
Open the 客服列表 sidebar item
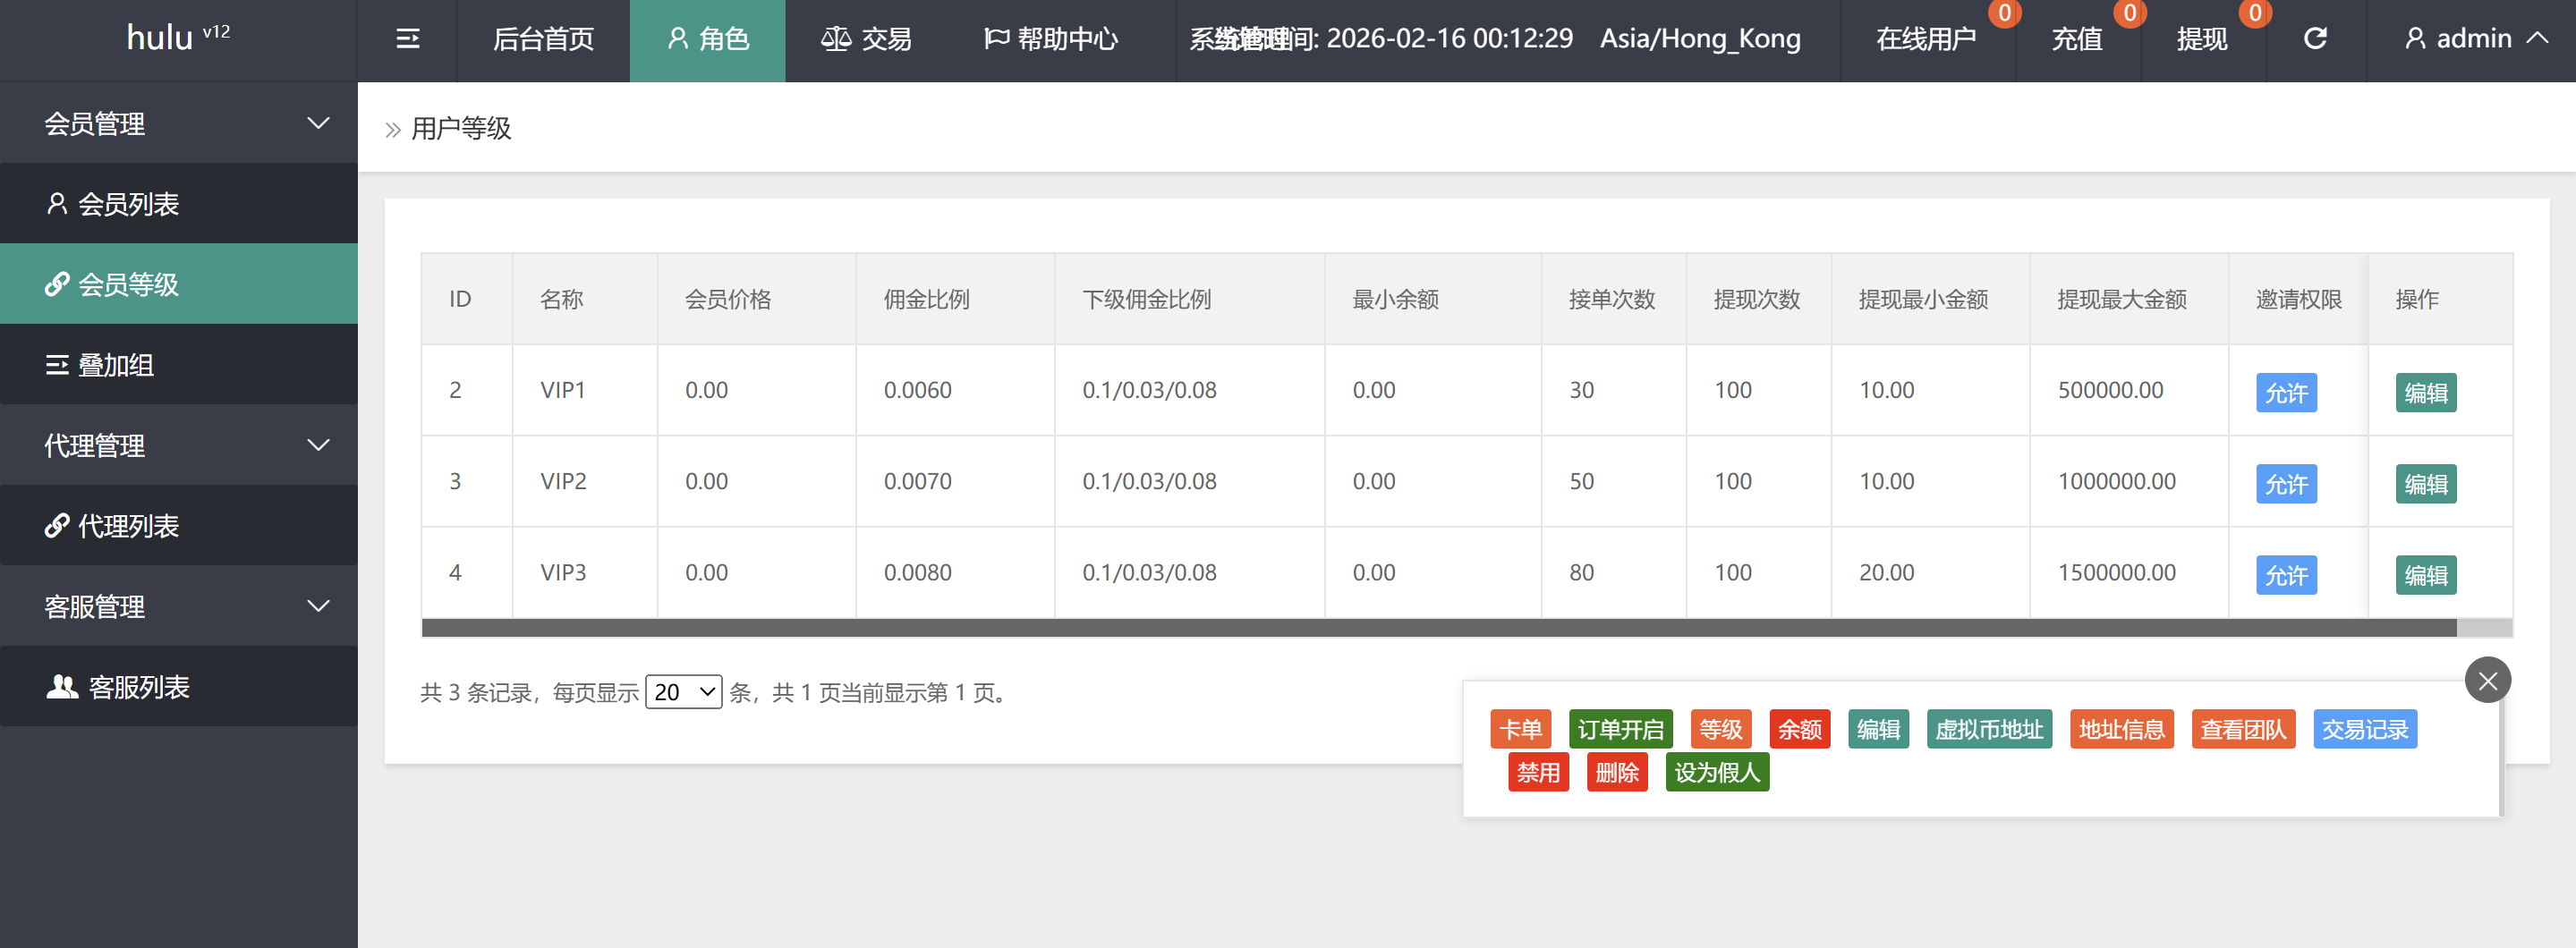pyautogui.click(x=179, y=687)
